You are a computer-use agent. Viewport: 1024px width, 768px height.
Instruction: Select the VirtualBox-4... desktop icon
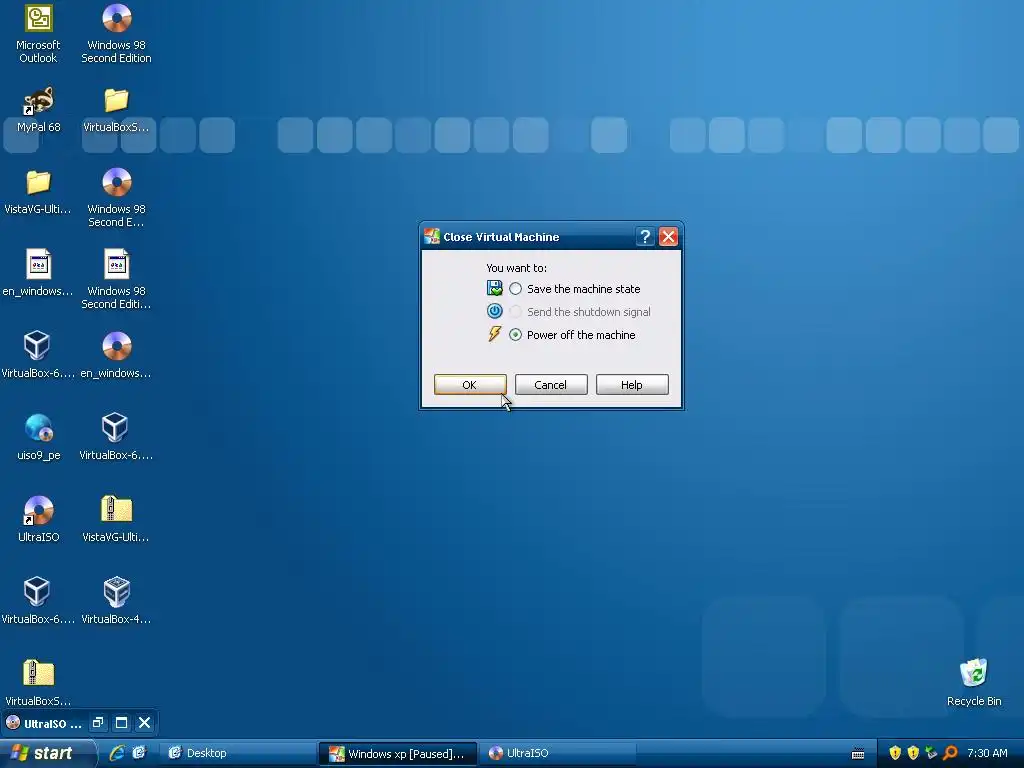(116, 601)
